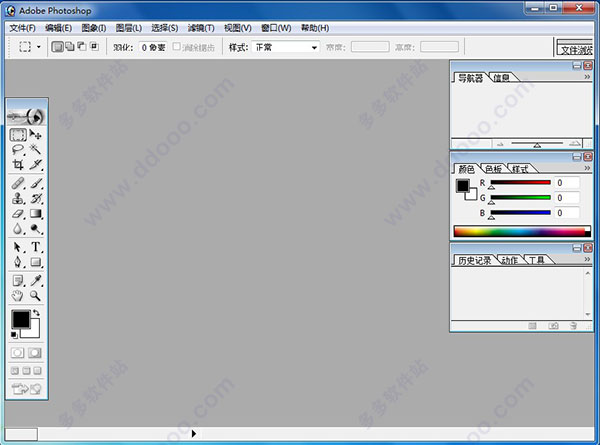Switch to the 动作 actions tab

coord(509,260)
